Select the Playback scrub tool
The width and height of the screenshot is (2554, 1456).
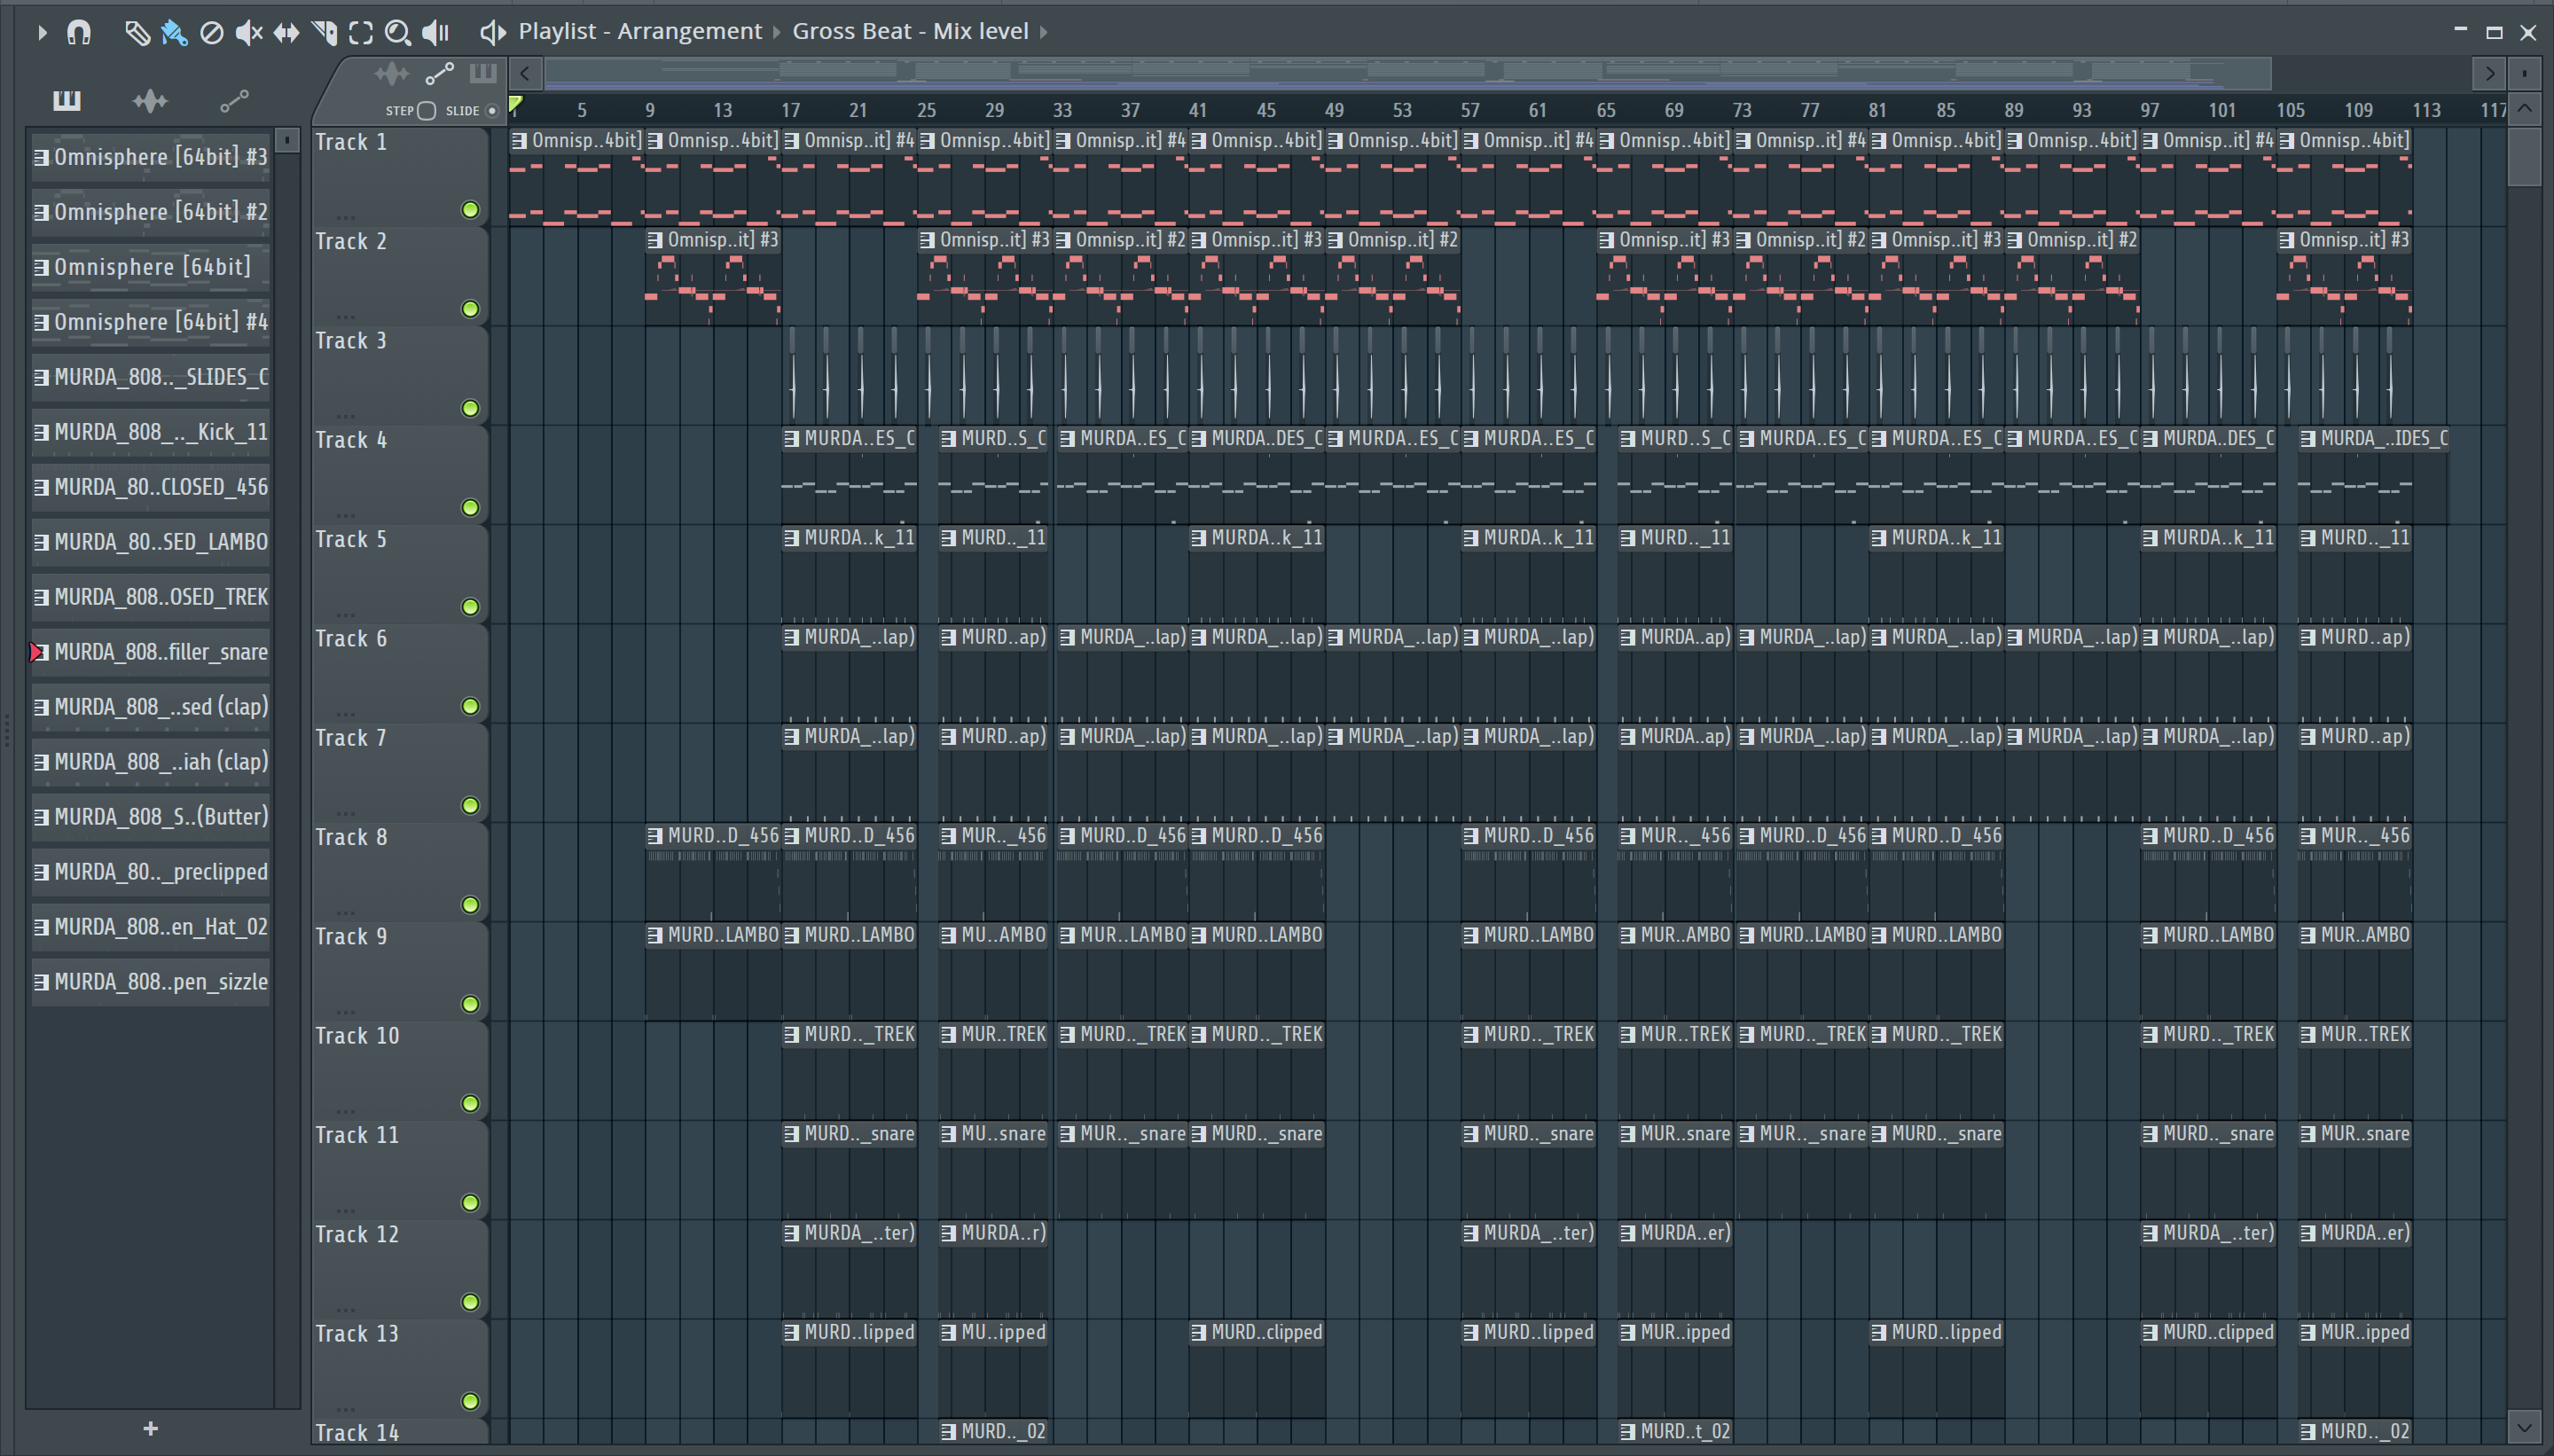[436, 32]
